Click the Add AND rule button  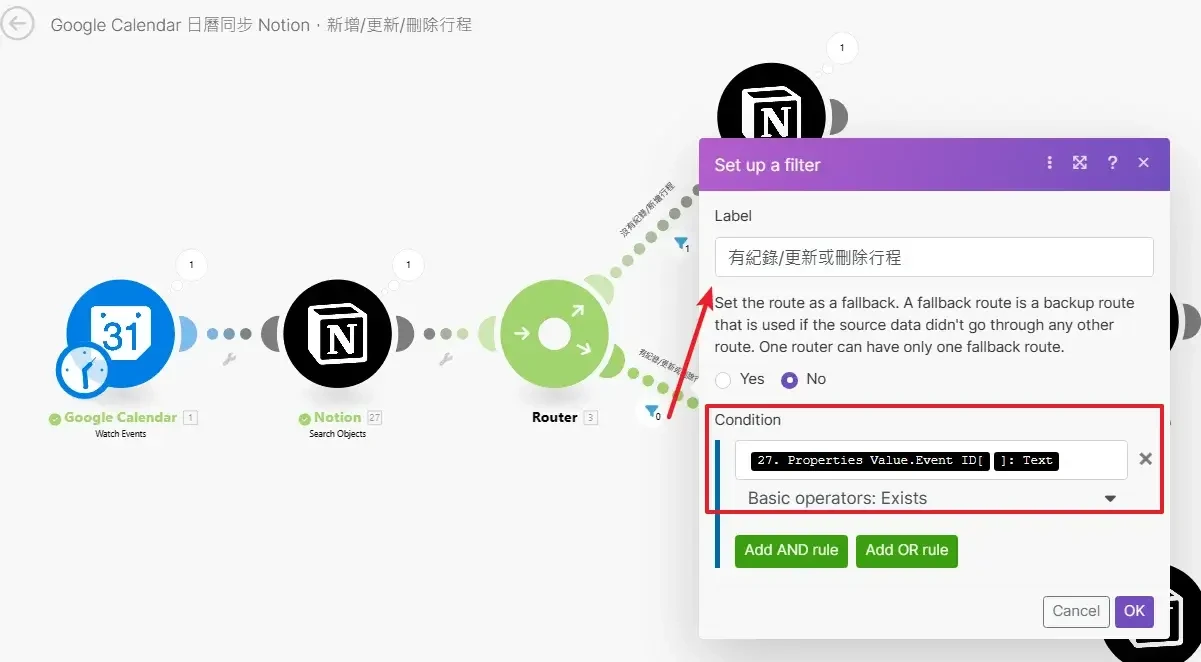(x=791, y=551)
